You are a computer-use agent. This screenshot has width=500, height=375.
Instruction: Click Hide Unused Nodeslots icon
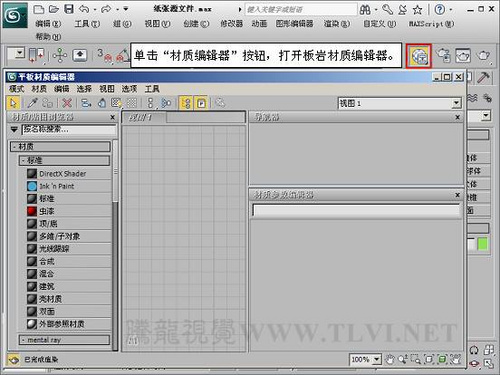coord(102,103)
